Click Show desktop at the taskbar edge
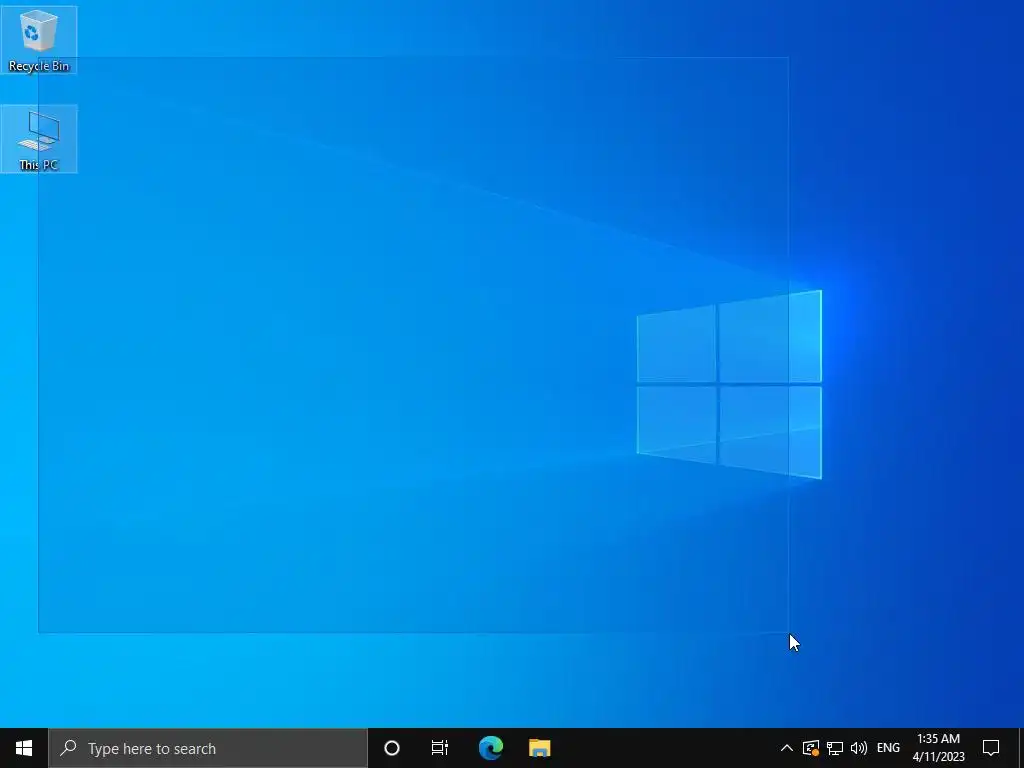 click(x=1021, y=748)
